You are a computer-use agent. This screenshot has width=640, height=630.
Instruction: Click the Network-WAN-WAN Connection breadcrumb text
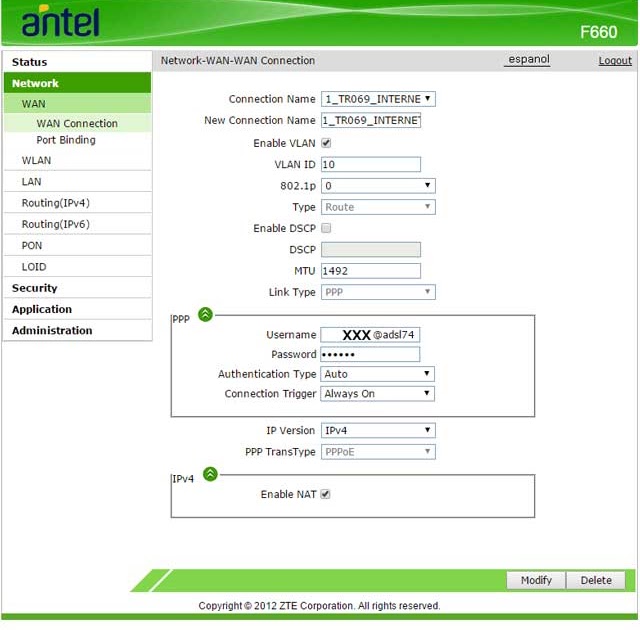[x=238, y=60]
